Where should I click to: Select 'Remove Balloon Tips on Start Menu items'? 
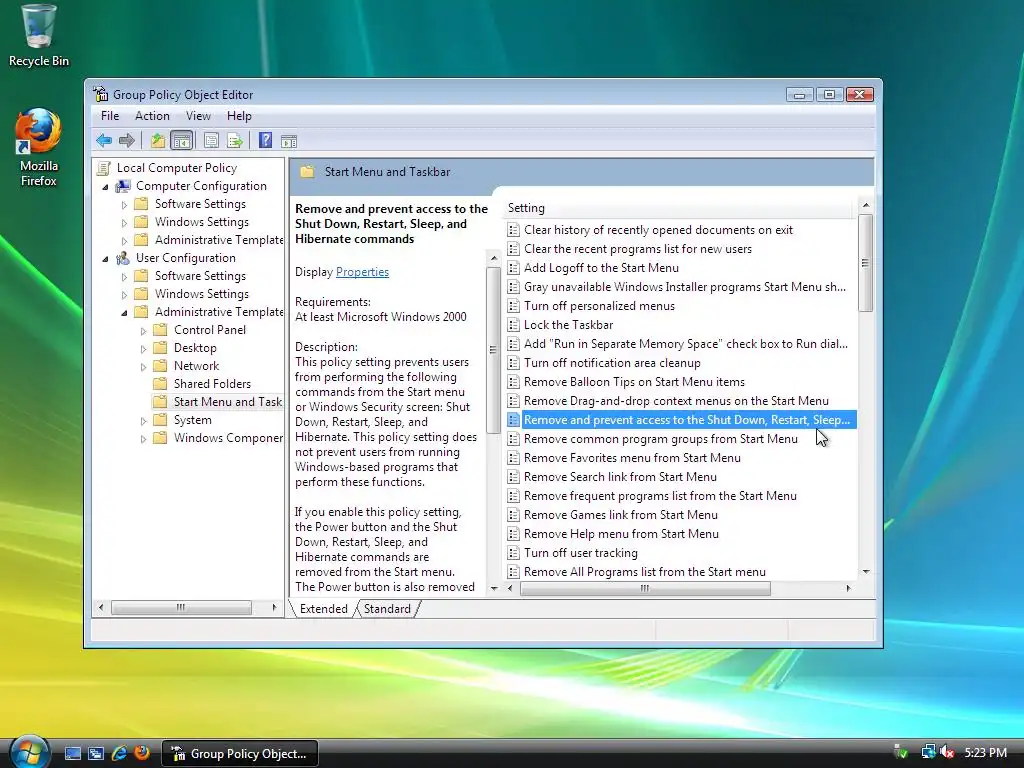point(634,381)
